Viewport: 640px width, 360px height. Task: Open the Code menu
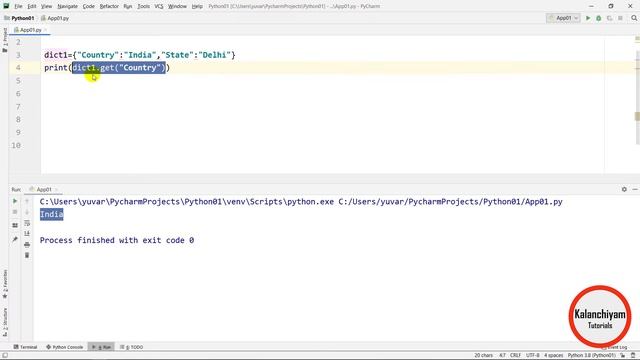[89, 6]
